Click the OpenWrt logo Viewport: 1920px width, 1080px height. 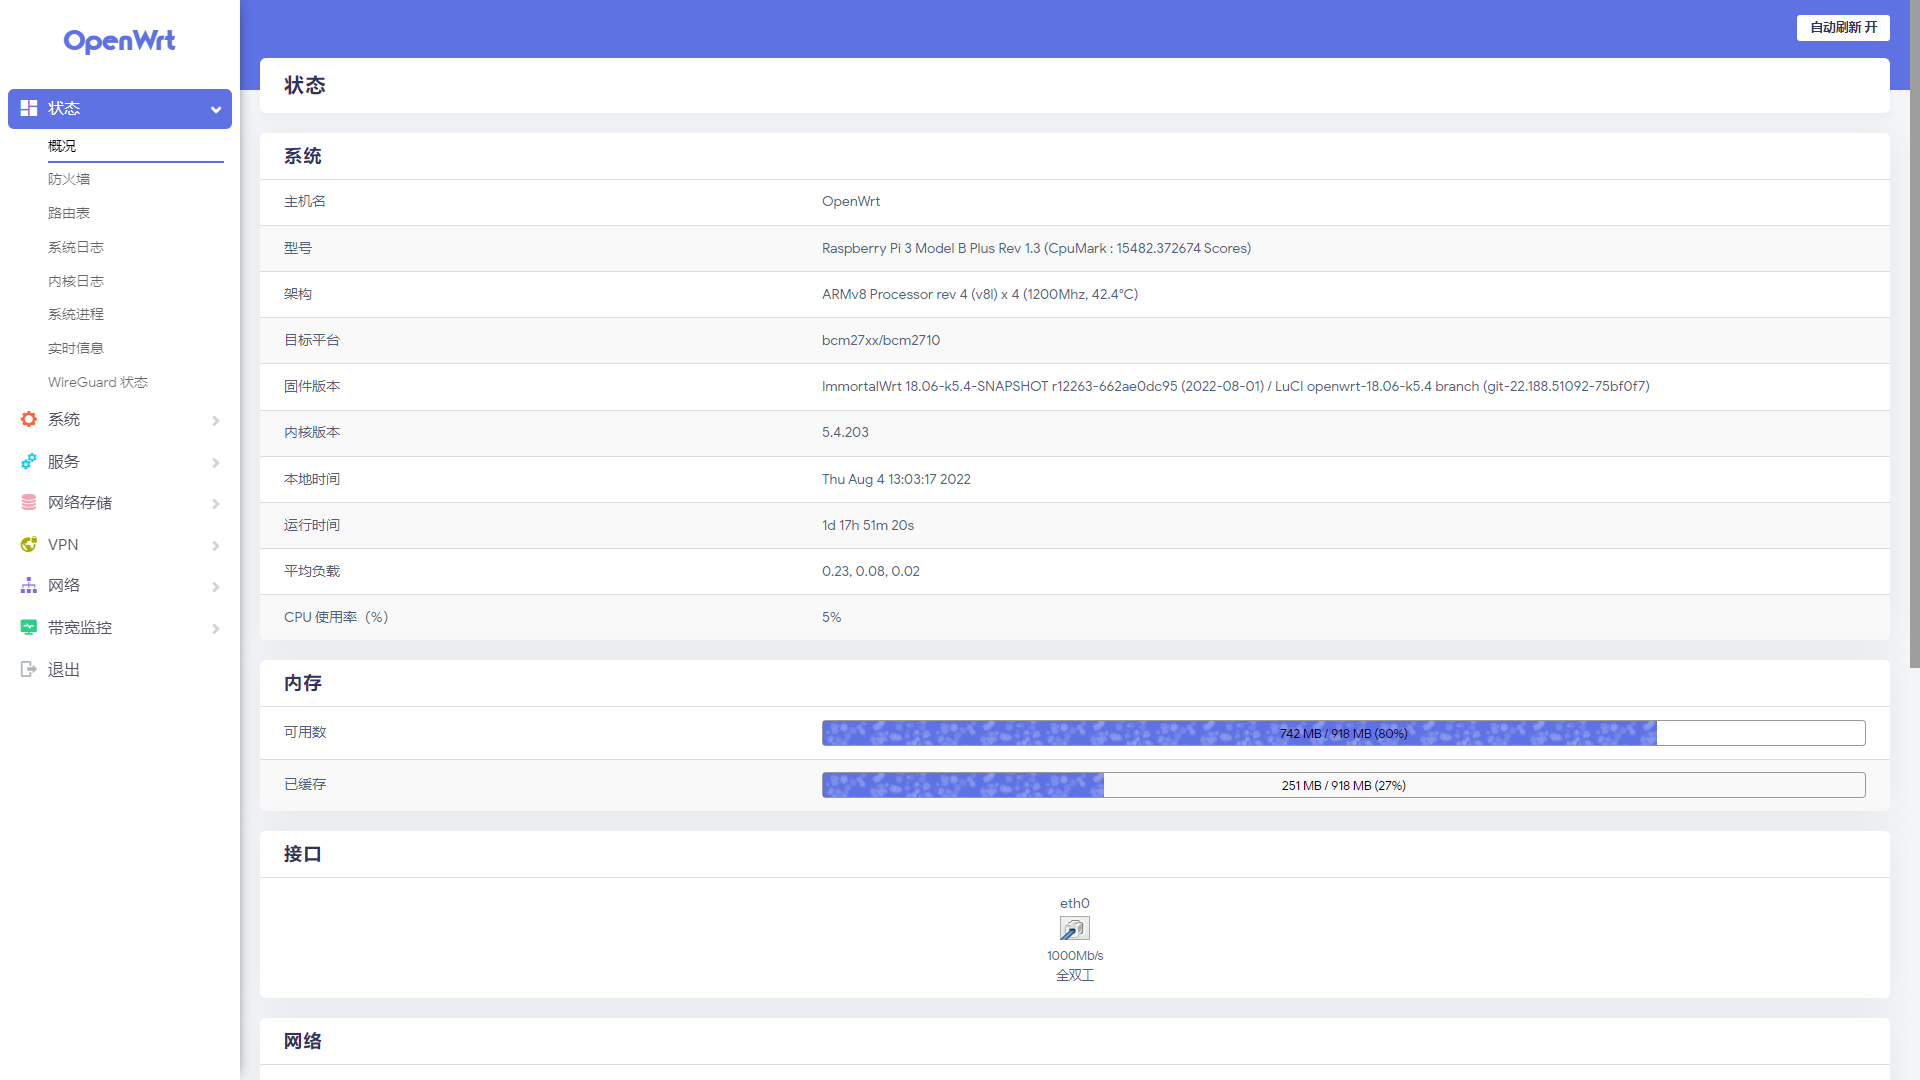[x=119, y=41]
